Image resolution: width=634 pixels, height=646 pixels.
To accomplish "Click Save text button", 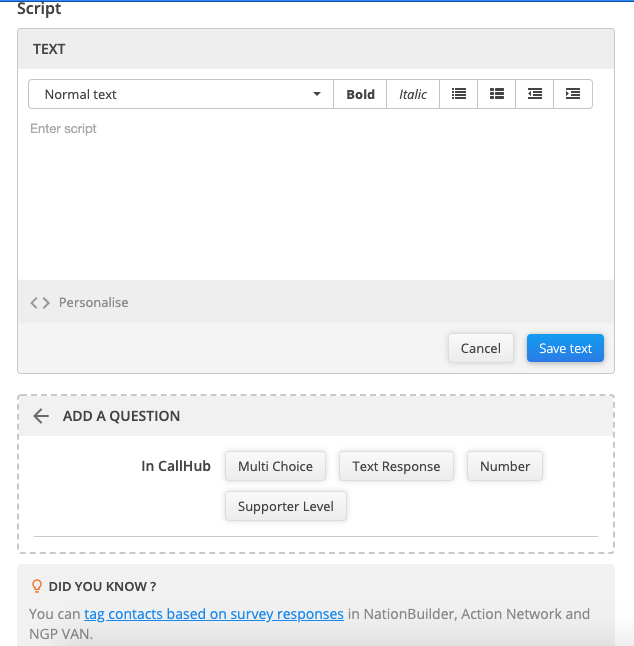I will pyautogui.click(x=565, y=348).
